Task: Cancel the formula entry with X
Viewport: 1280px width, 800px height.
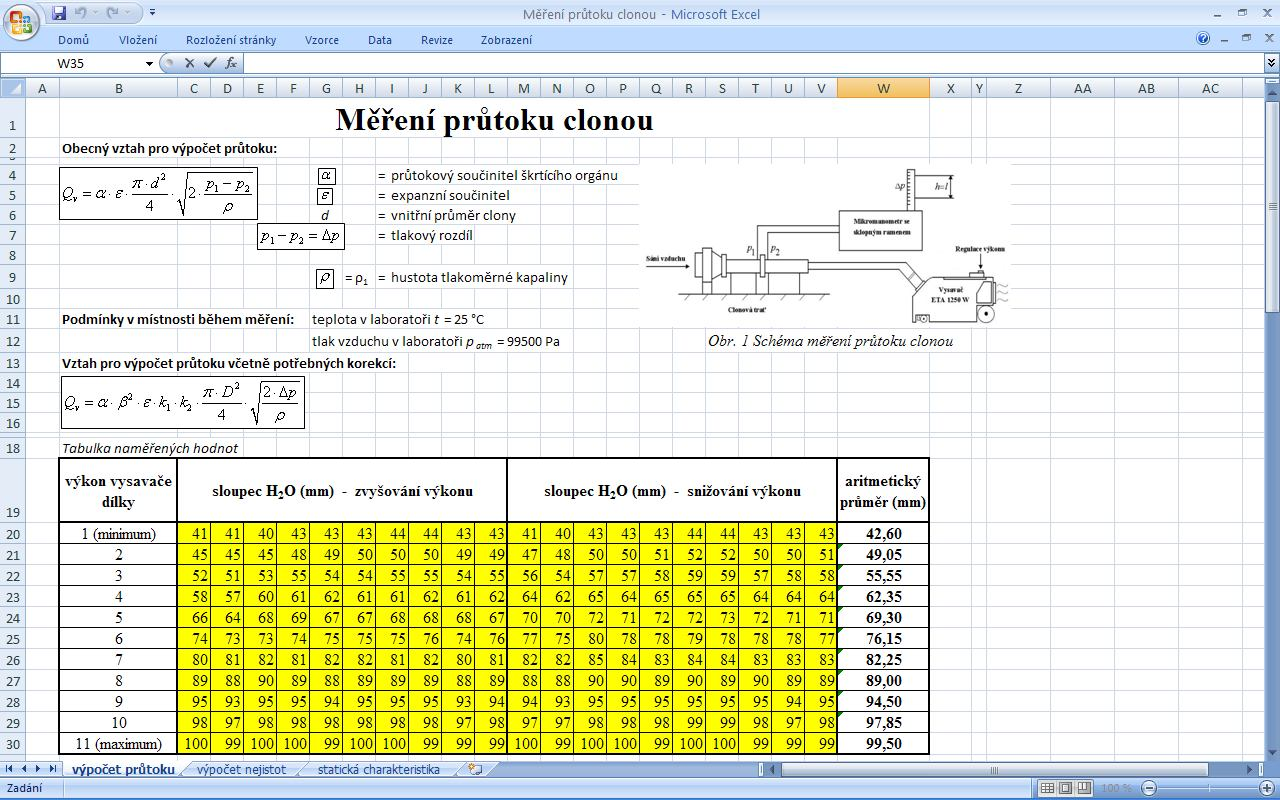Action: pos(189,63)
